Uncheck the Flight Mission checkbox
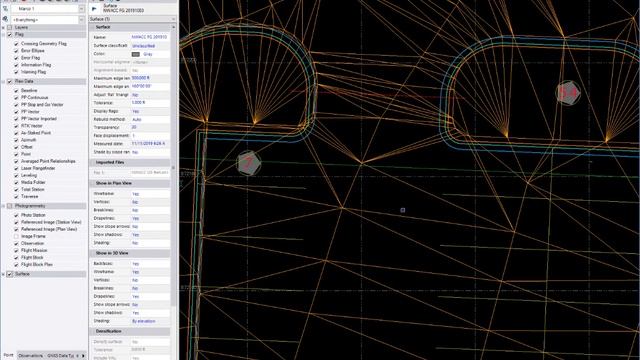The height and width of the screenshot is (360, 640). 16,250
